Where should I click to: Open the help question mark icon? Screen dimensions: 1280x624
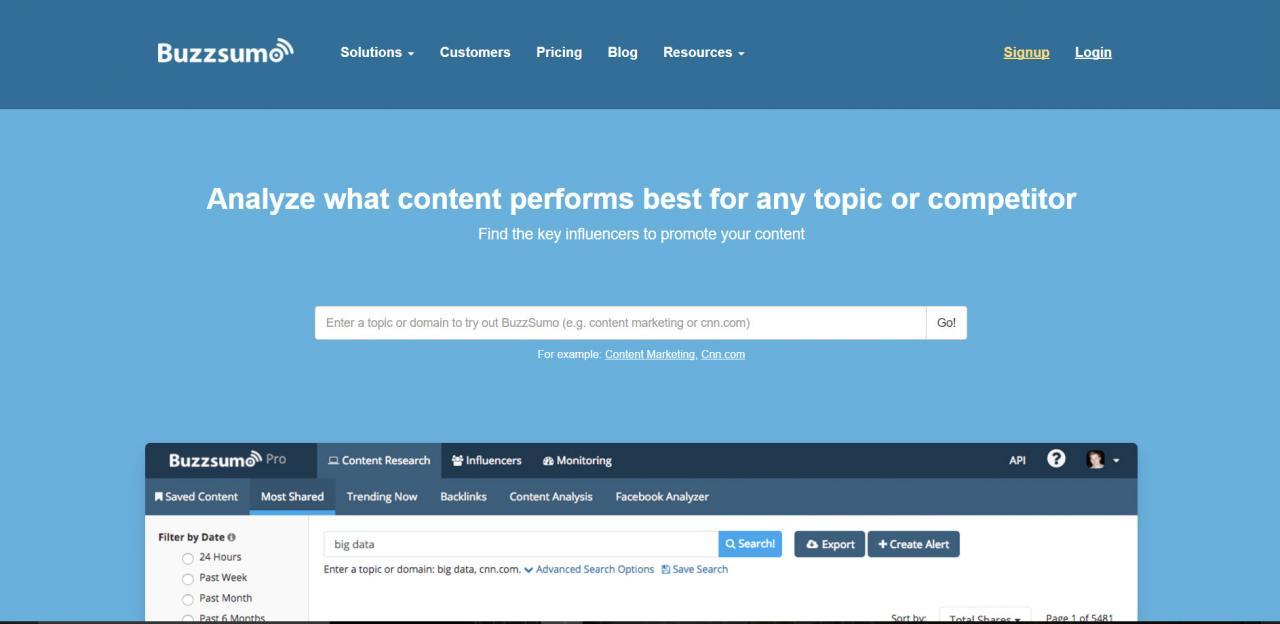(1056, 459)
